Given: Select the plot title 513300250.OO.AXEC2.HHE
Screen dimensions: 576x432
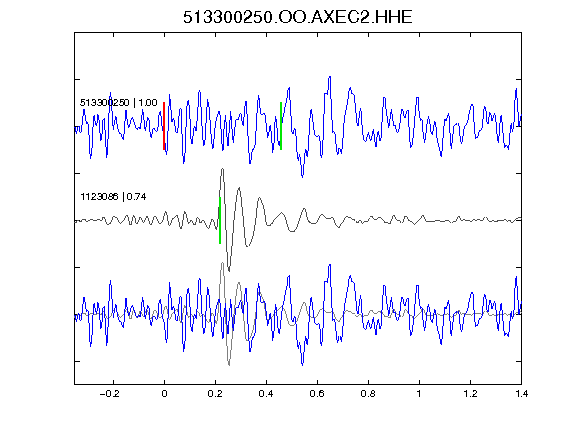Looking at the screenshot, I should point(298,17).
